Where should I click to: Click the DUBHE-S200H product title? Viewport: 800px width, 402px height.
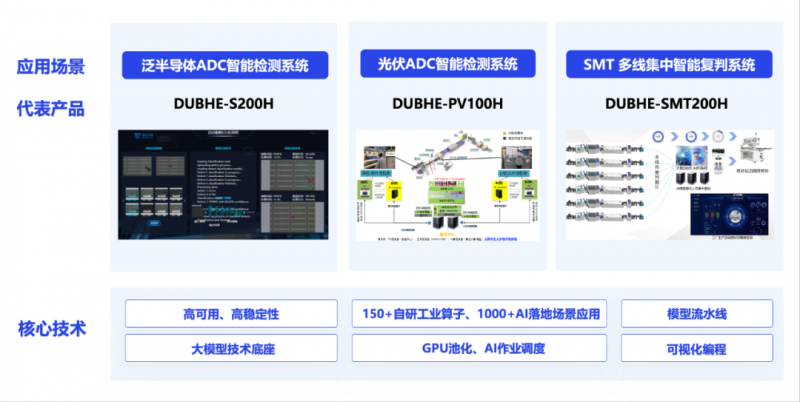224,103
